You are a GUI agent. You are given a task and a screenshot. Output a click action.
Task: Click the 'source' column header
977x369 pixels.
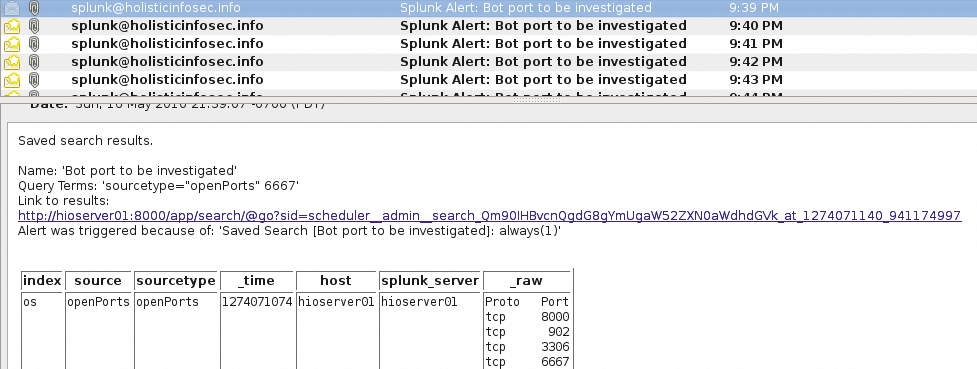[x=98, y=281]
